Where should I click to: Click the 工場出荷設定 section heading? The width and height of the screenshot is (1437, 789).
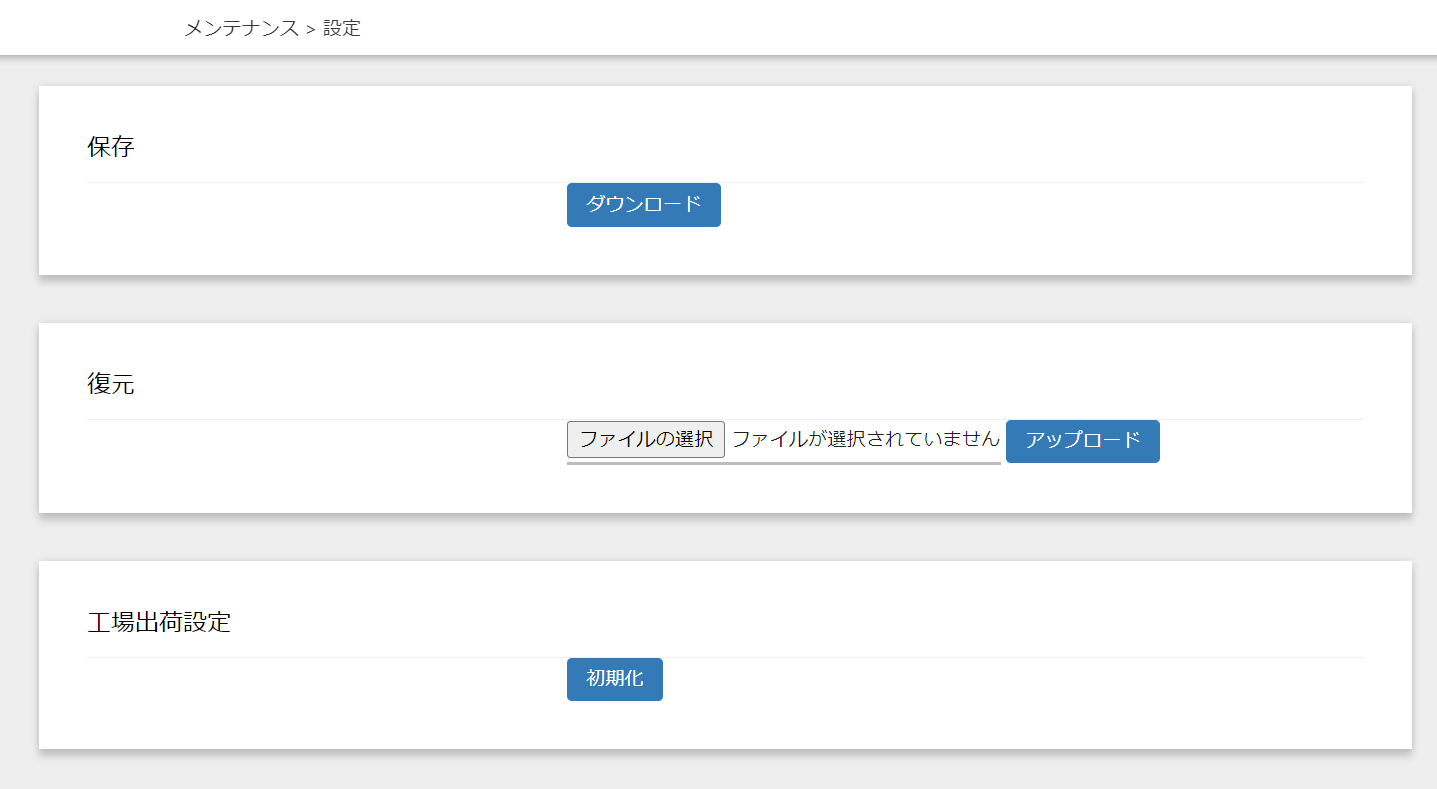click(159, 622)
